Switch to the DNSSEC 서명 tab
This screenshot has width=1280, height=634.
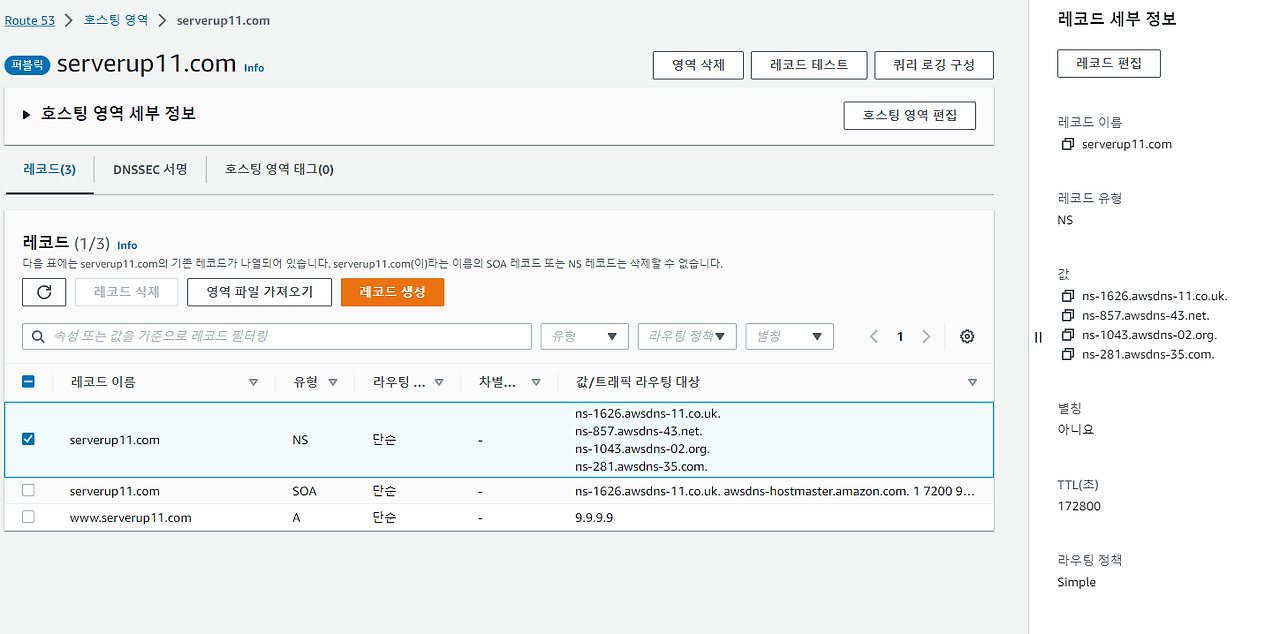150,169
